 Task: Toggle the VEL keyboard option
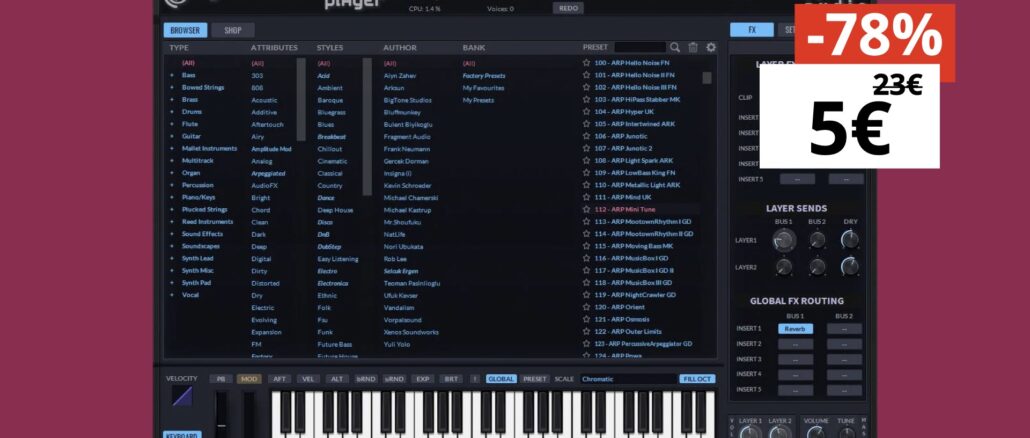click(308, 379)
